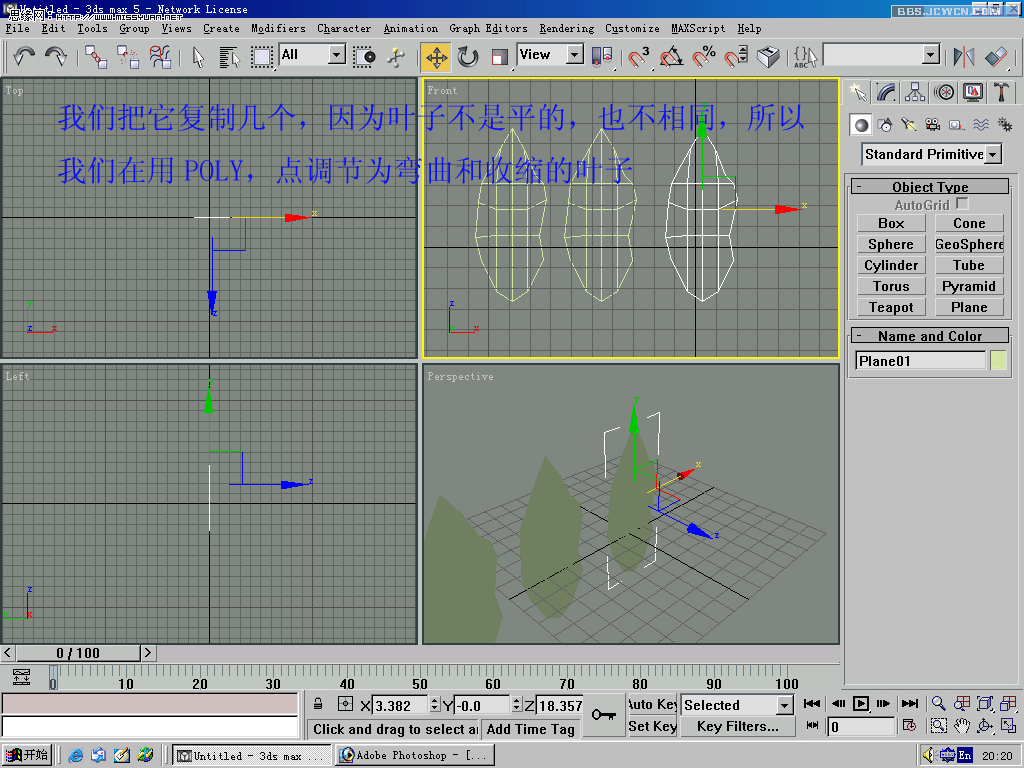Click the Undo arrow in the main toolbar

coord(24,56)
